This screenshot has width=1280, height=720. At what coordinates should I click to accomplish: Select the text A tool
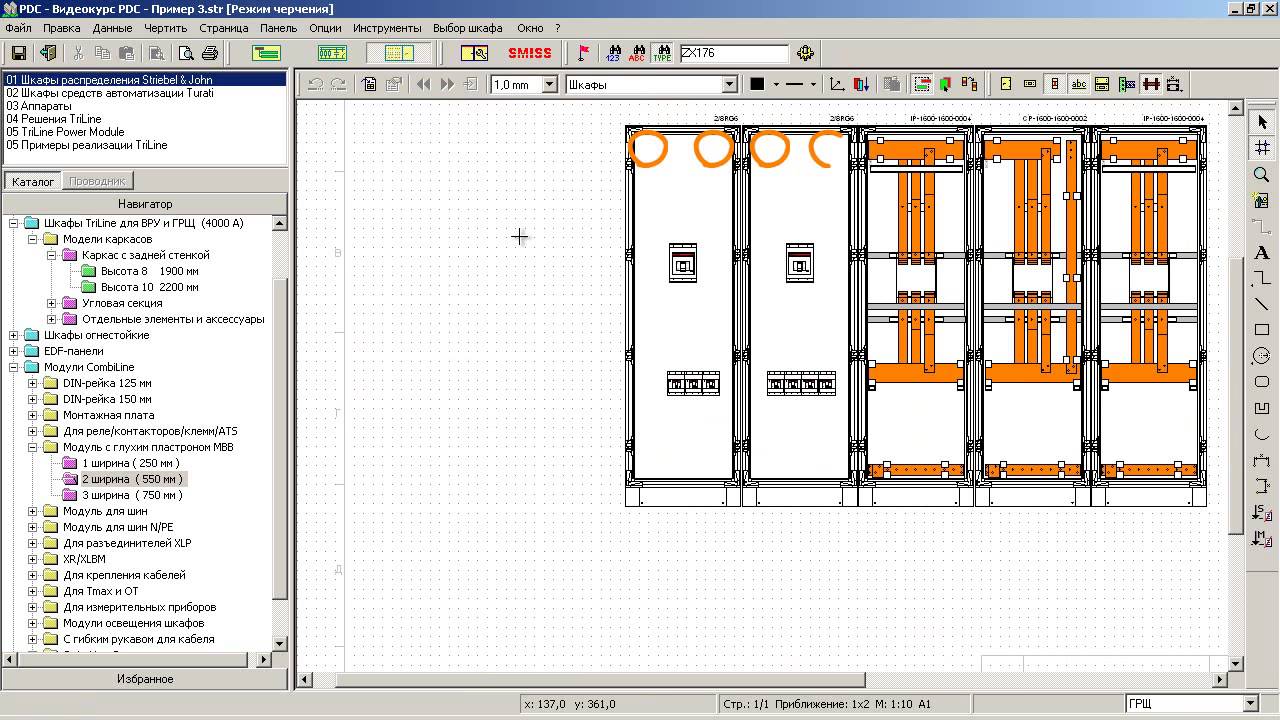point(1262,253)
